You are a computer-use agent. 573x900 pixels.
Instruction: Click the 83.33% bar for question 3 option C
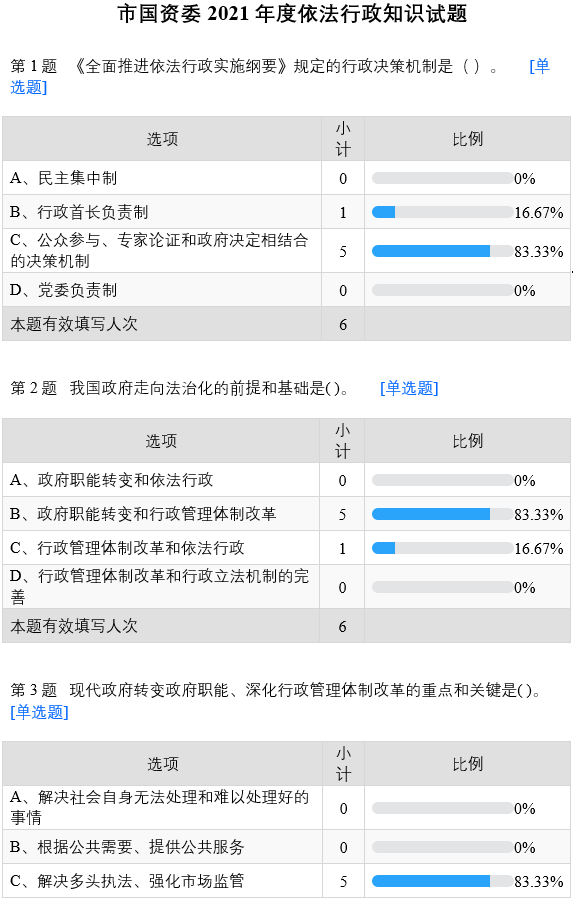pos(442,881)
